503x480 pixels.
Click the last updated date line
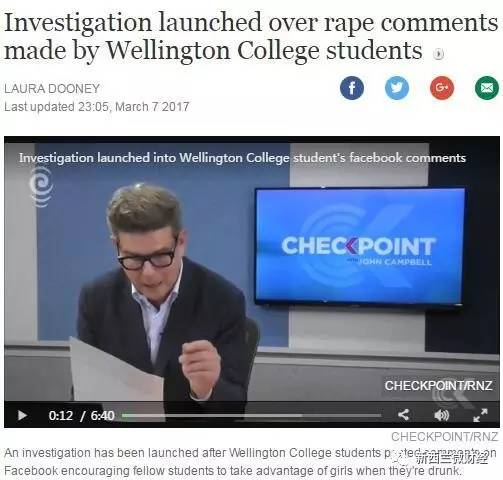pyautogui.click(x=97, y=107)
